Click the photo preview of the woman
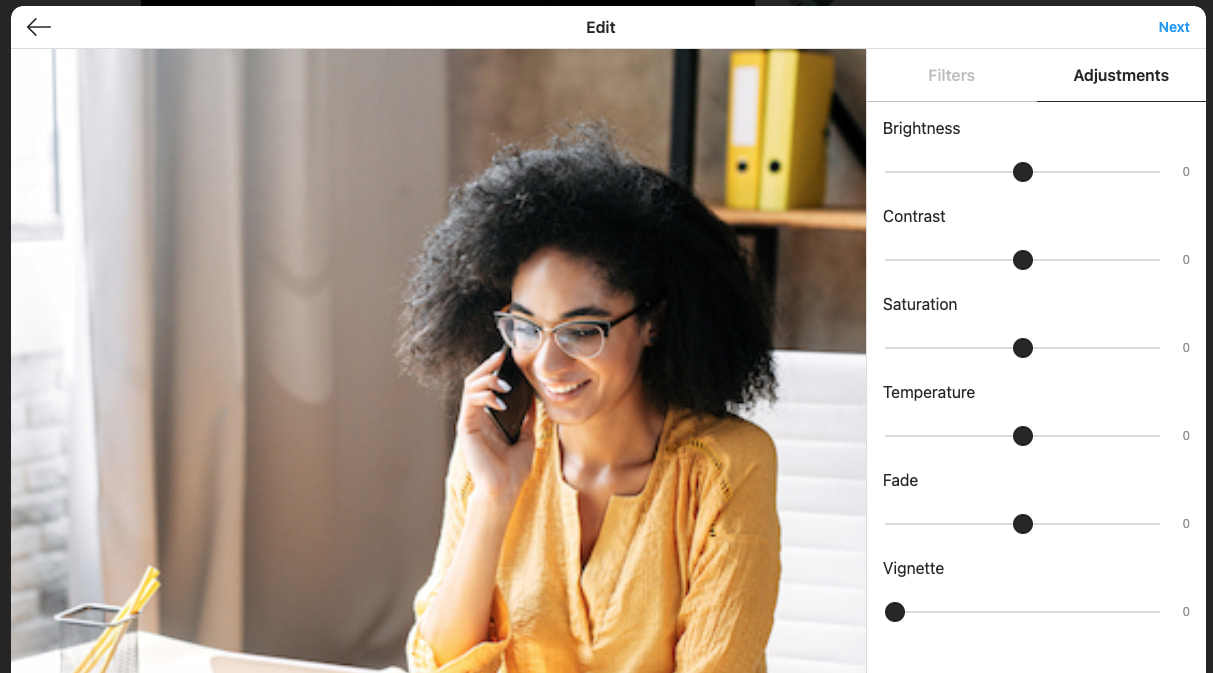Image resolution: width=1213 pixels, height=673 pixels. tap(438, 361)
